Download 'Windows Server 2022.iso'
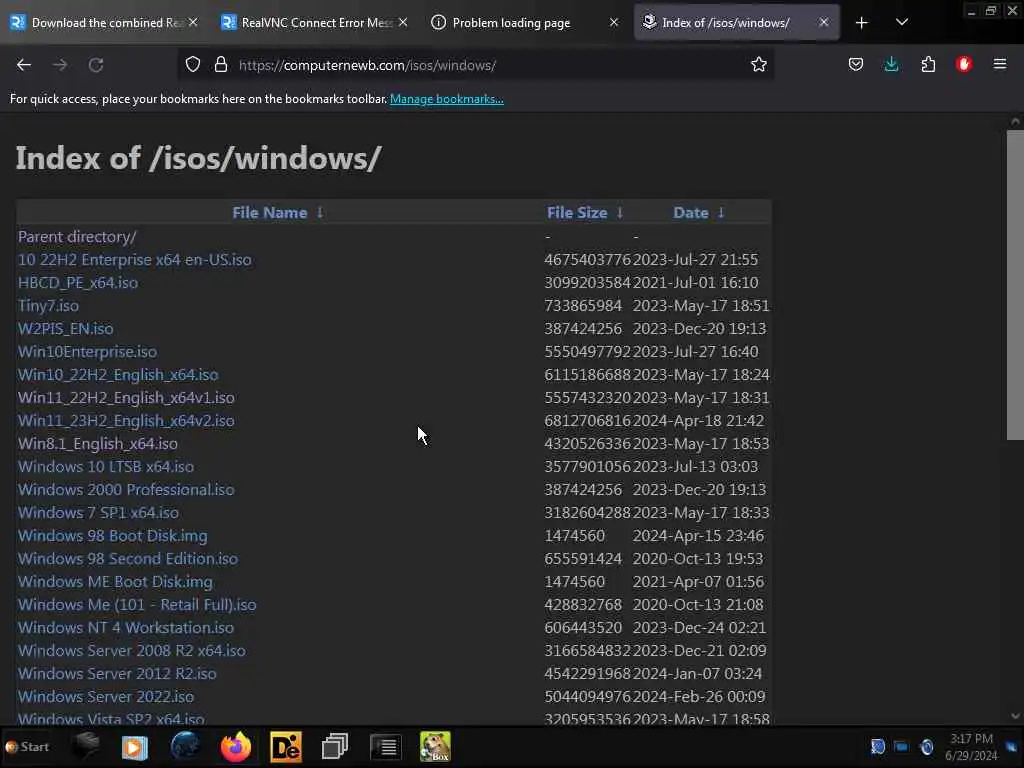 pyautogui.click(x=106, y=696)
